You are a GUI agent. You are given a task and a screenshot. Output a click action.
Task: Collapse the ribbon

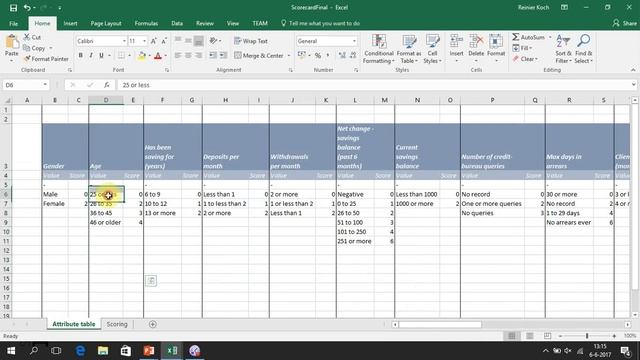pyautogui.click(x=633, y=70)
